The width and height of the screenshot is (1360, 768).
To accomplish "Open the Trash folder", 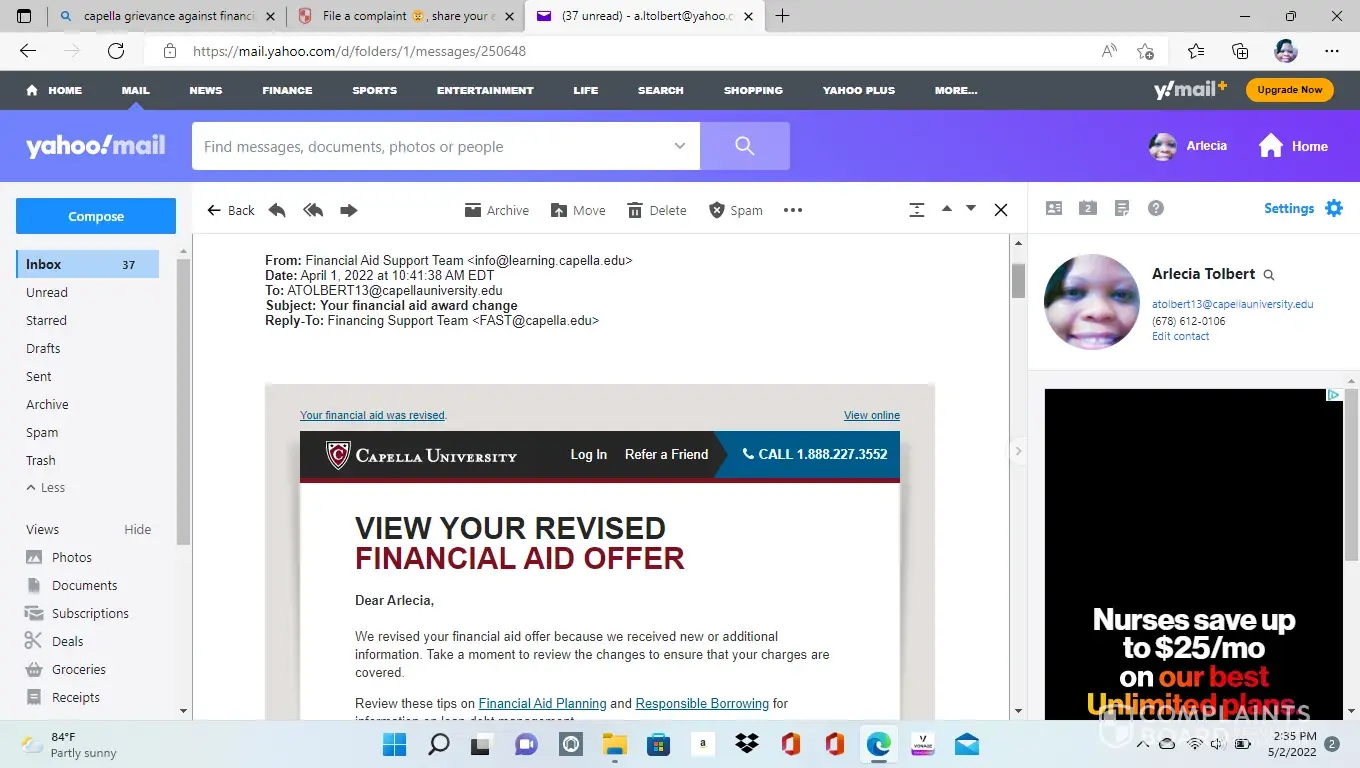I will (x=41, y=460).
